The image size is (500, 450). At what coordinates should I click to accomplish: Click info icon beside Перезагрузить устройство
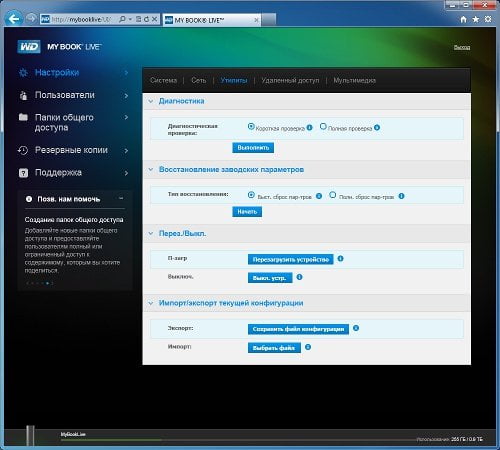coord(340,259)
